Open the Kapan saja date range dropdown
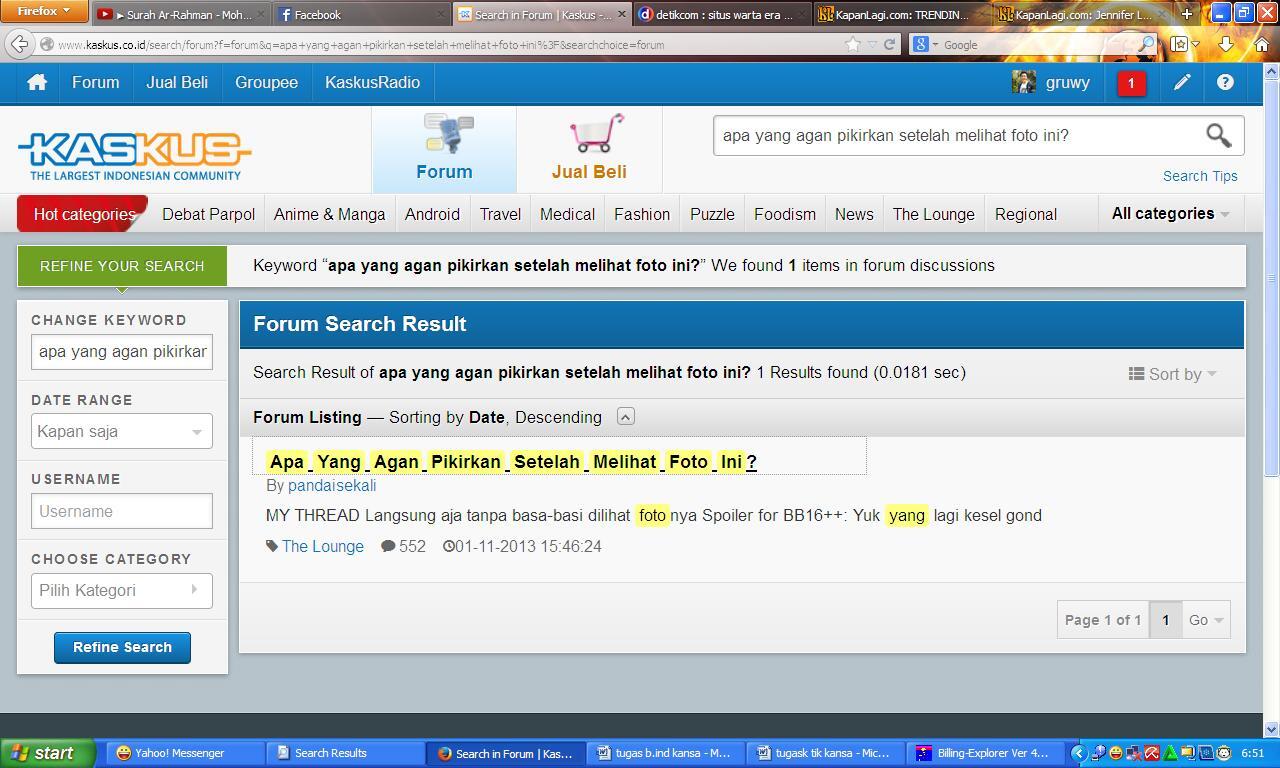The width and height of the screenshot is (1280, 768). tap(122, 431)
